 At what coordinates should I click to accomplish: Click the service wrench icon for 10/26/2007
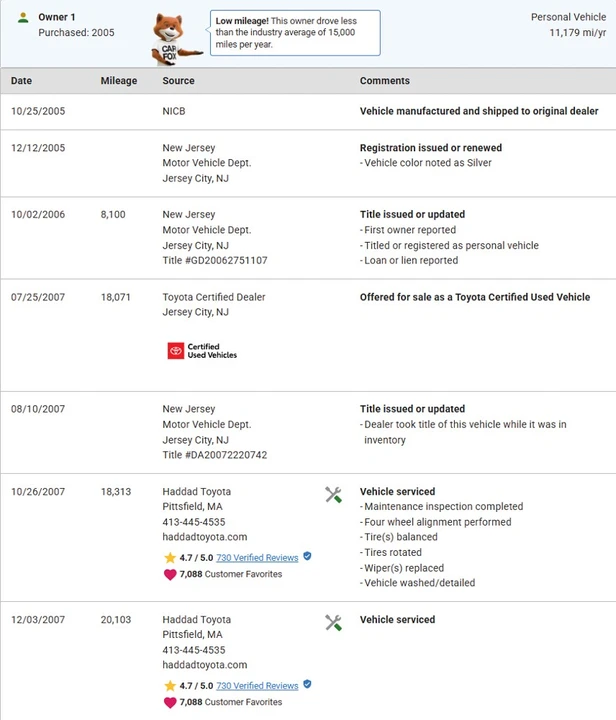point(333,495)
